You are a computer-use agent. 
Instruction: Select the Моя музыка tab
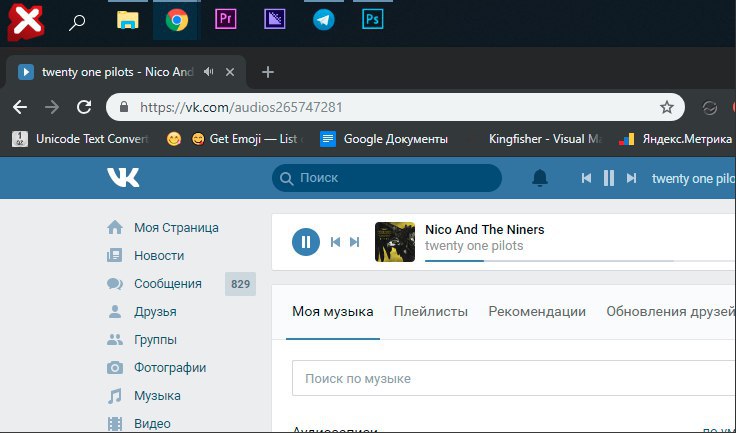pyautogui.click(x=333, y=311)
